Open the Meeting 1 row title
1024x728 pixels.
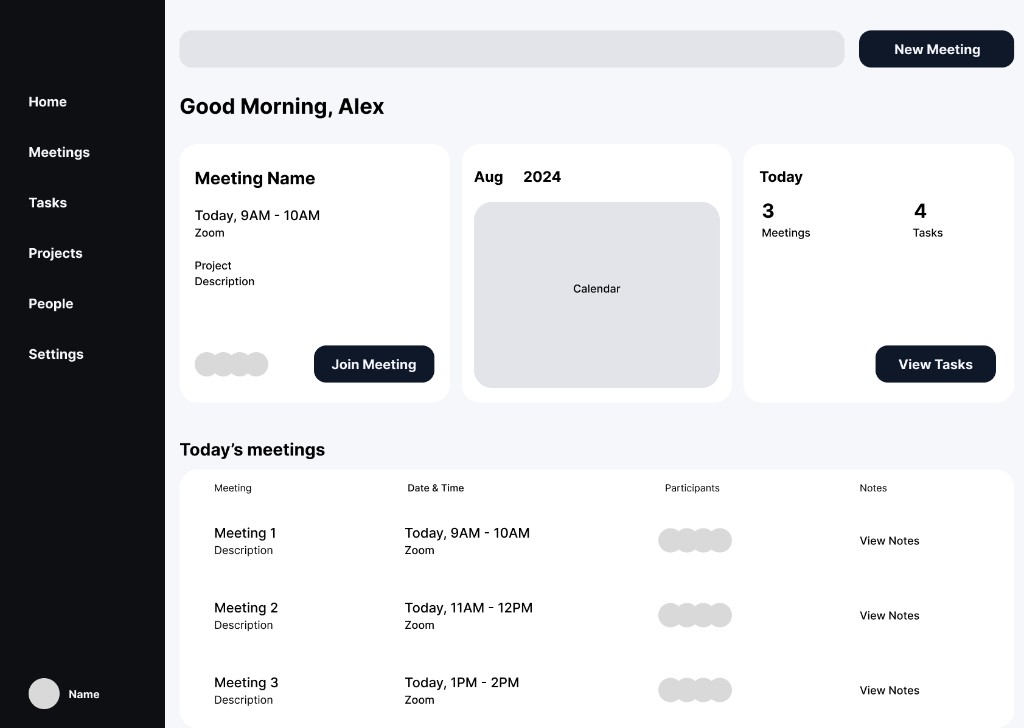click(245, 533)
